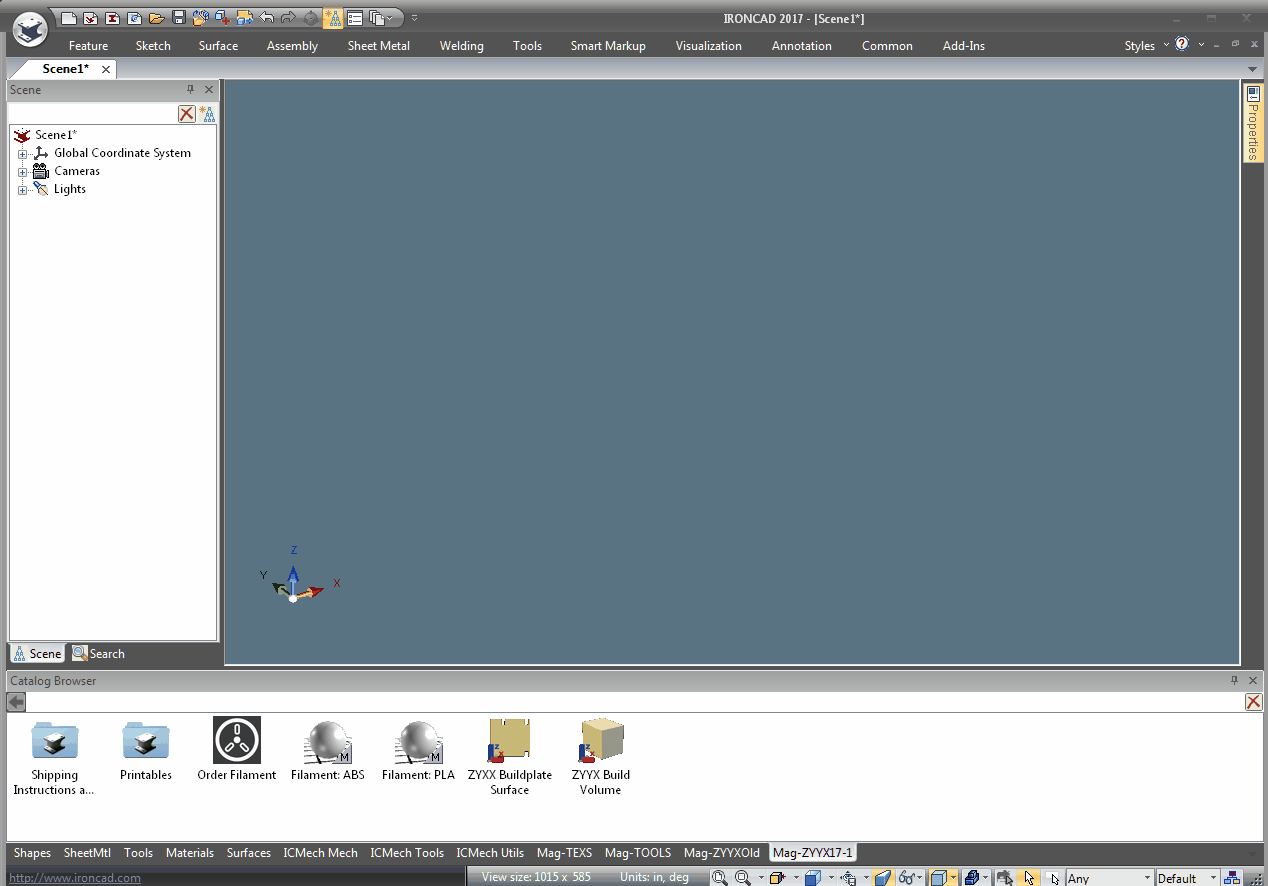
Task: Switch to the Mag-TOOLS catalog tab
Action: pyautogui.click(x=637, y=853)
